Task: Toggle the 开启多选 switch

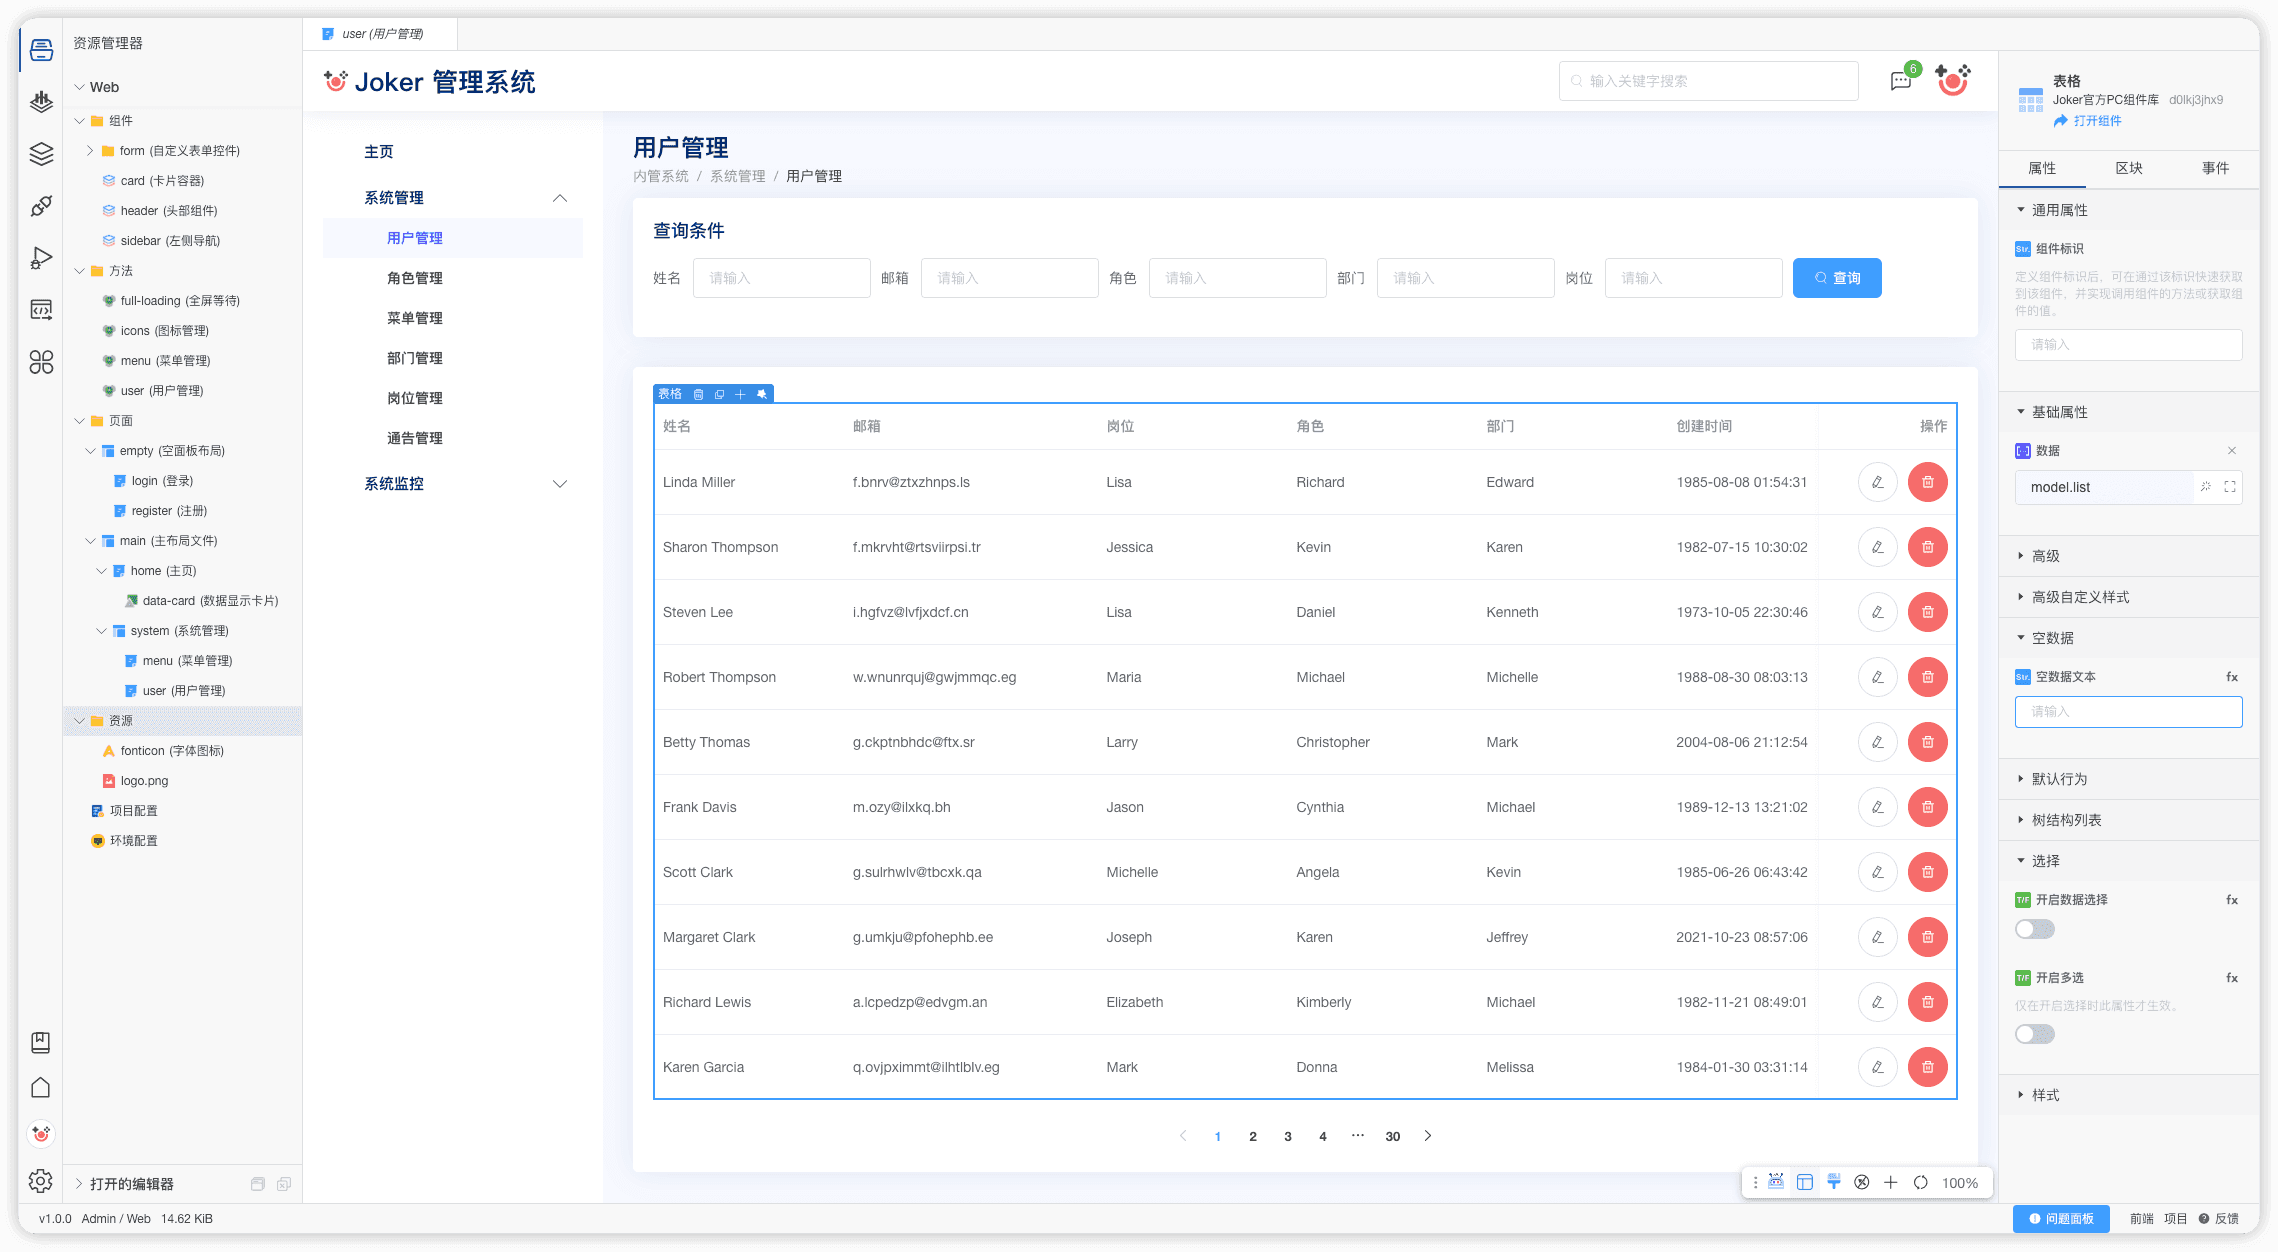Action: coord(2034,1034)
